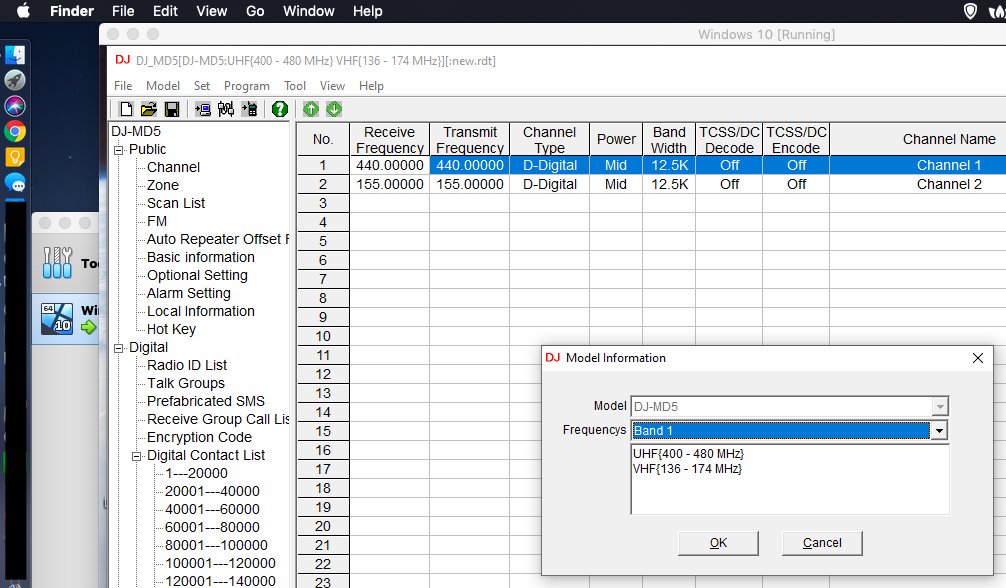Image resolution: width=1006 pixels, height=588 pixels.
Task: Open Launchpad rocket icon in Dock
Action: (x=15, y=80)
